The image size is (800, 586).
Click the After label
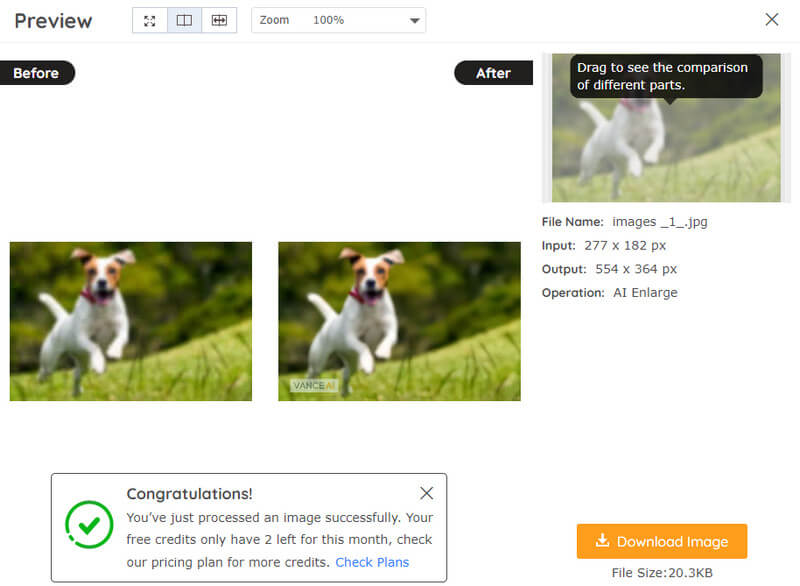[x=493, y=73]
